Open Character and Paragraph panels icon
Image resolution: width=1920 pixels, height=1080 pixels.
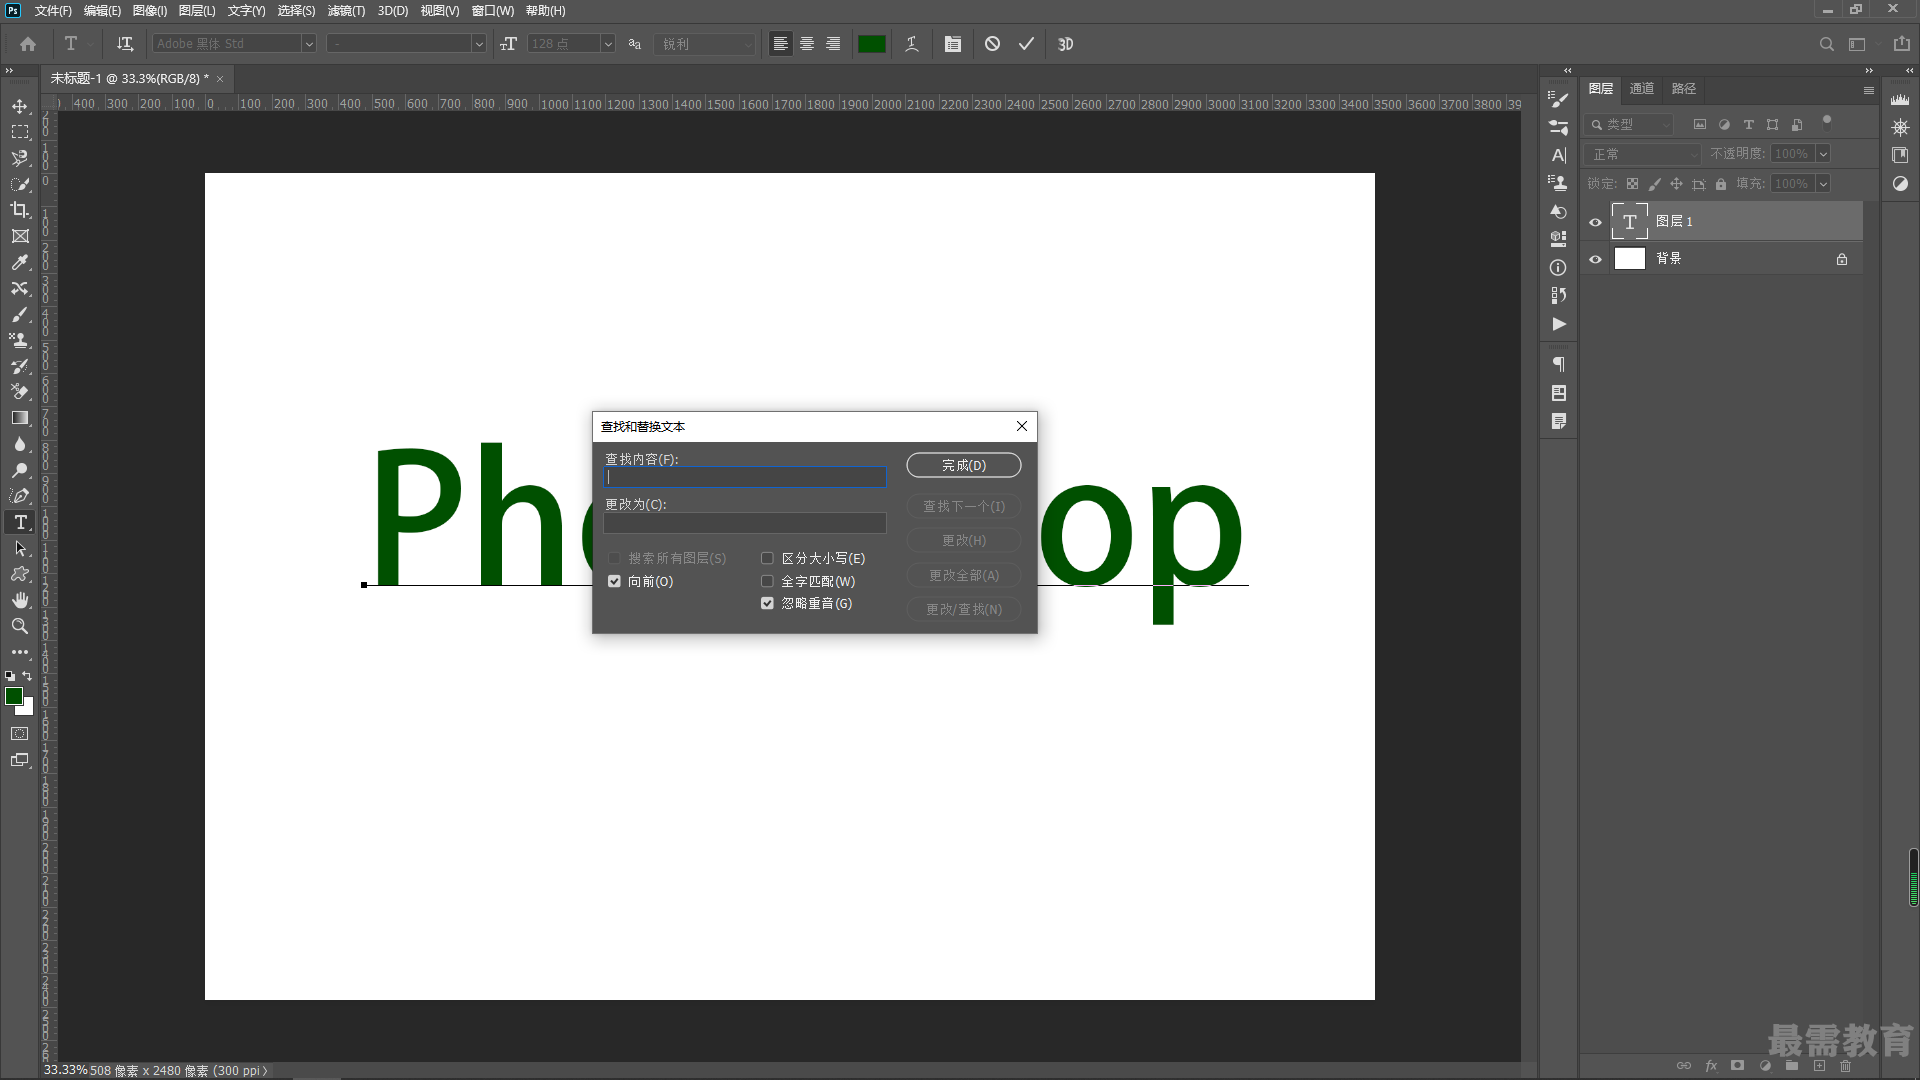[953, 44]
